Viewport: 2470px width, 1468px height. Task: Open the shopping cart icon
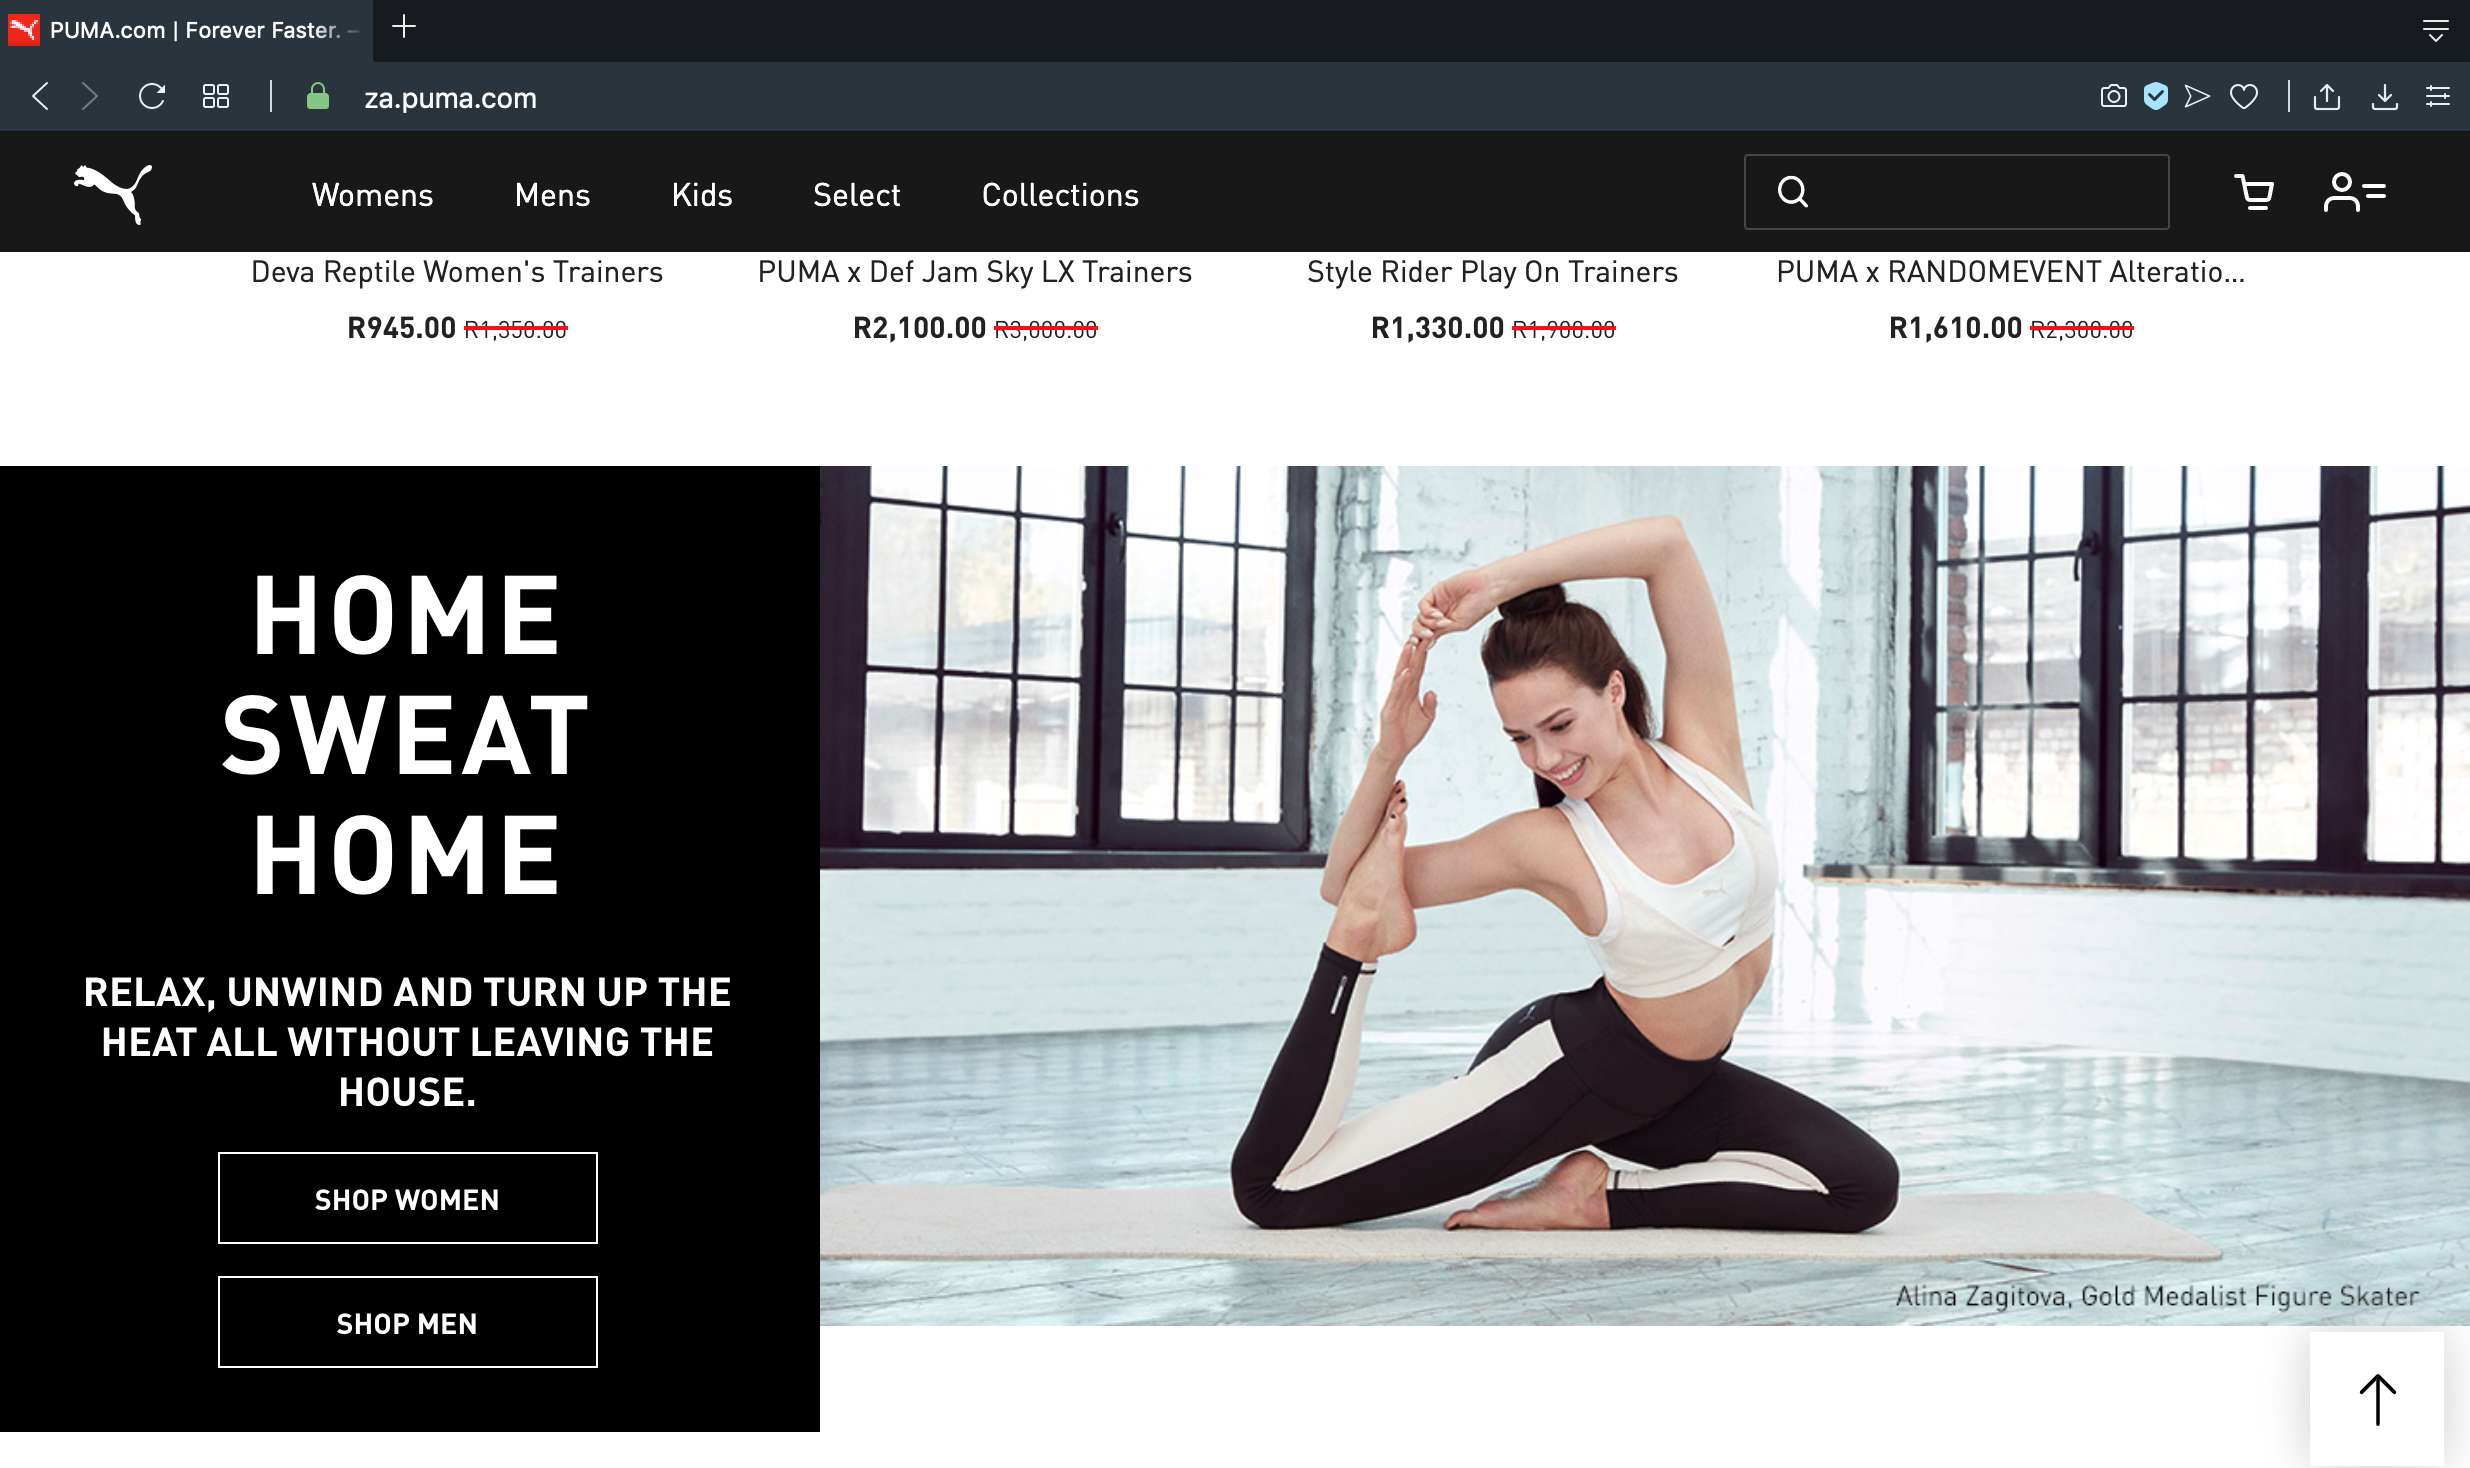(x=2254, y=192)
